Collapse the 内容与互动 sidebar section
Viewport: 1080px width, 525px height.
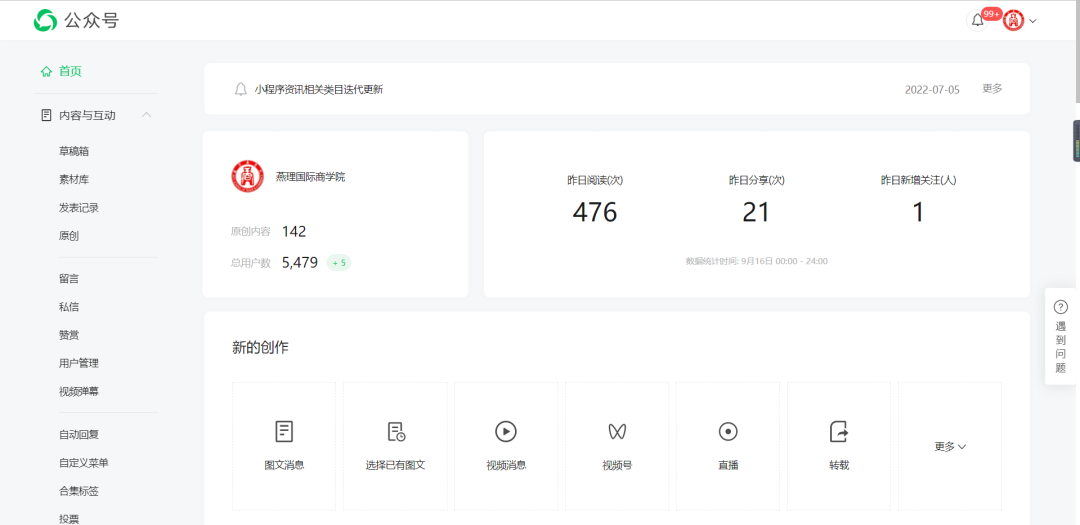coord(146,115)
